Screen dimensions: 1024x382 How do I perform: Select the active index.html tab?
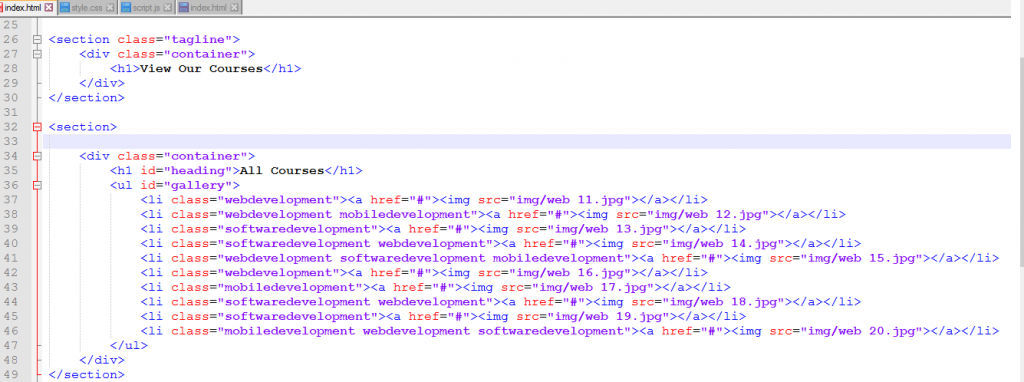[x=28, y=7]
